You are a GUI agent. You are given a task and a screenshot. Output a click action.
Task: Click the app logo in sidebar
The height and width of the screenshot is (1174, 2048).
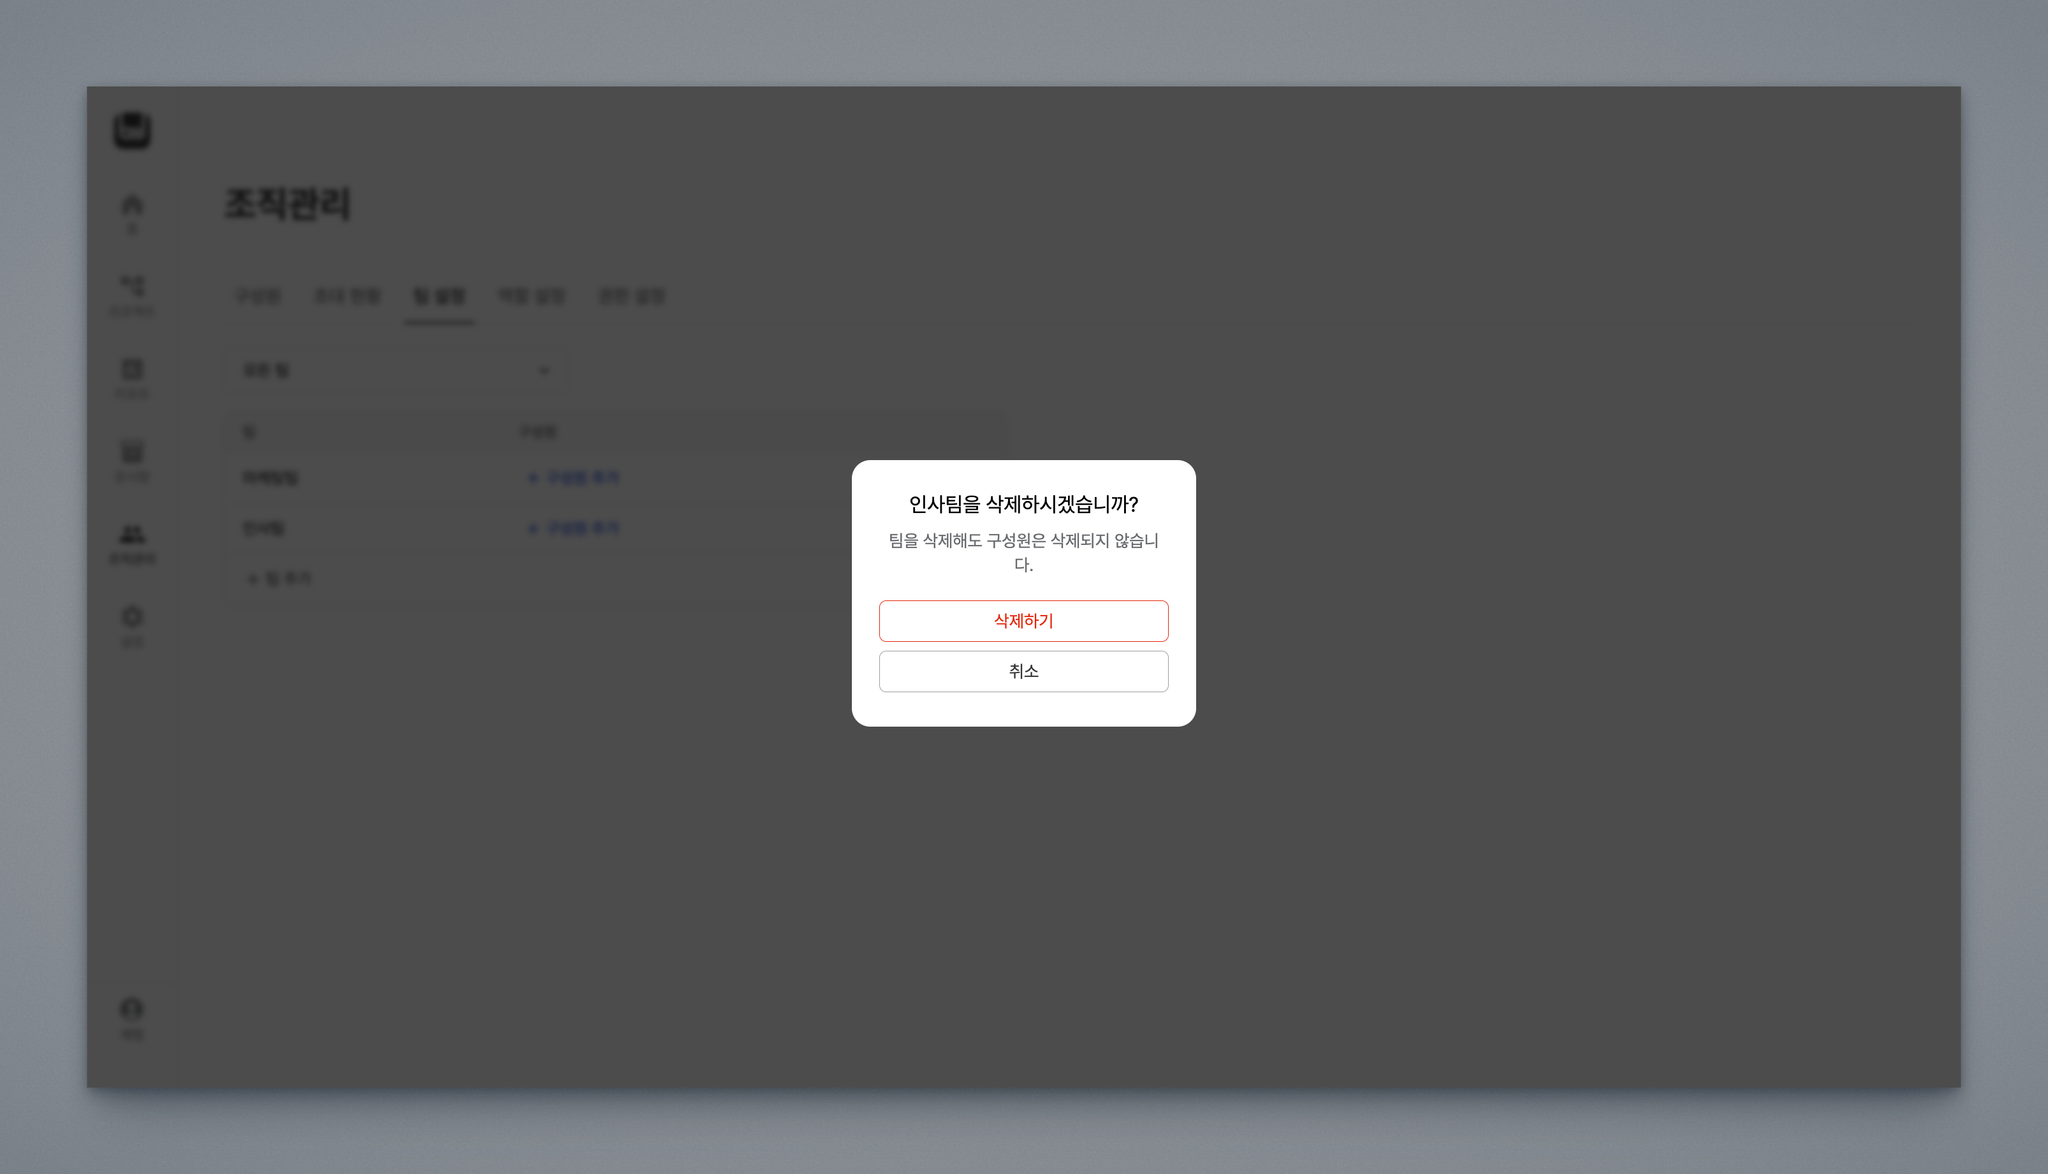pos(132,130)
